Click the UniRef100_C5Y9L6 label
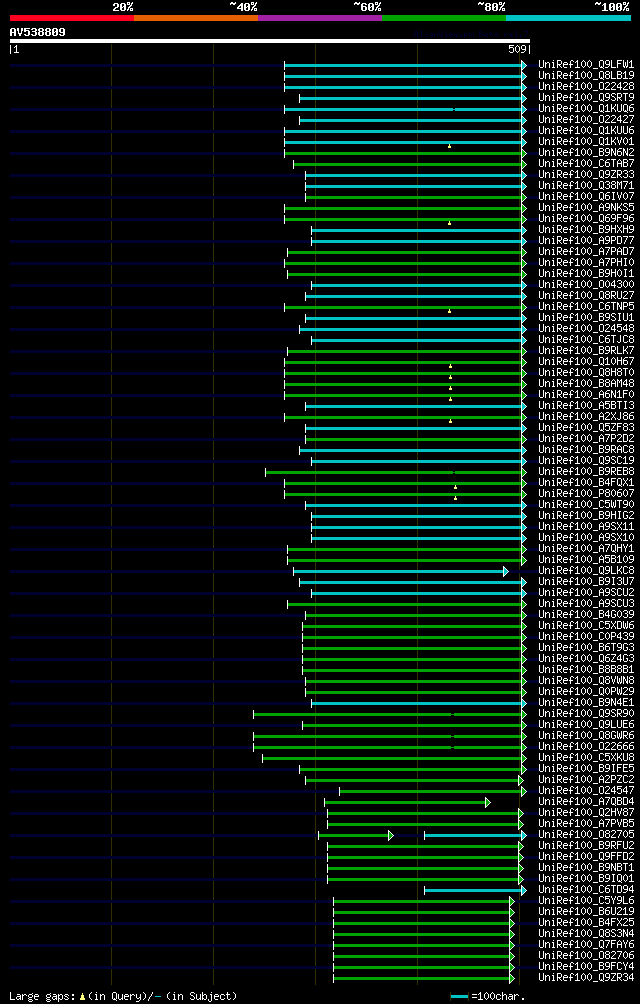 pos(586,899)
